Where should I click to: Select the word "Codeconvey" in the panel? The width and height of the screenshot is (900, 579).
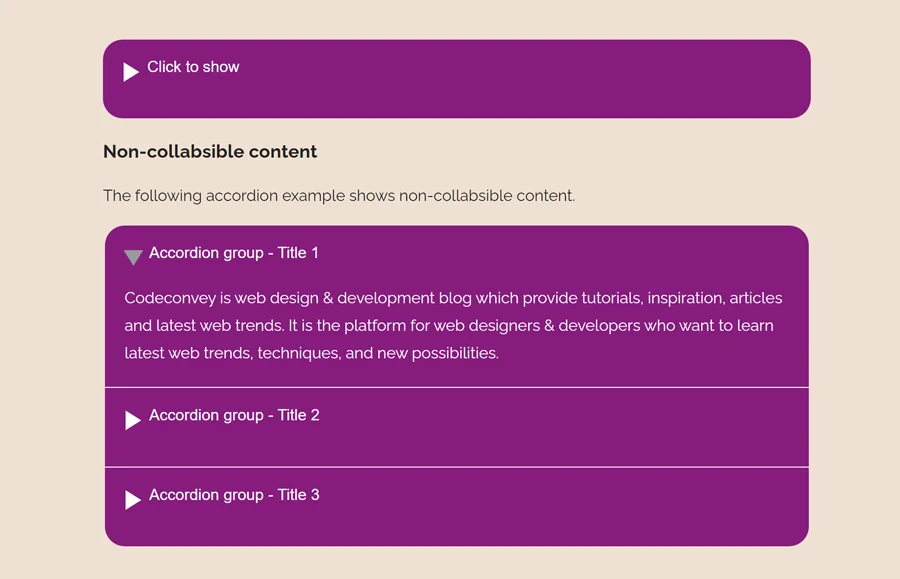[x=167, y=298]
